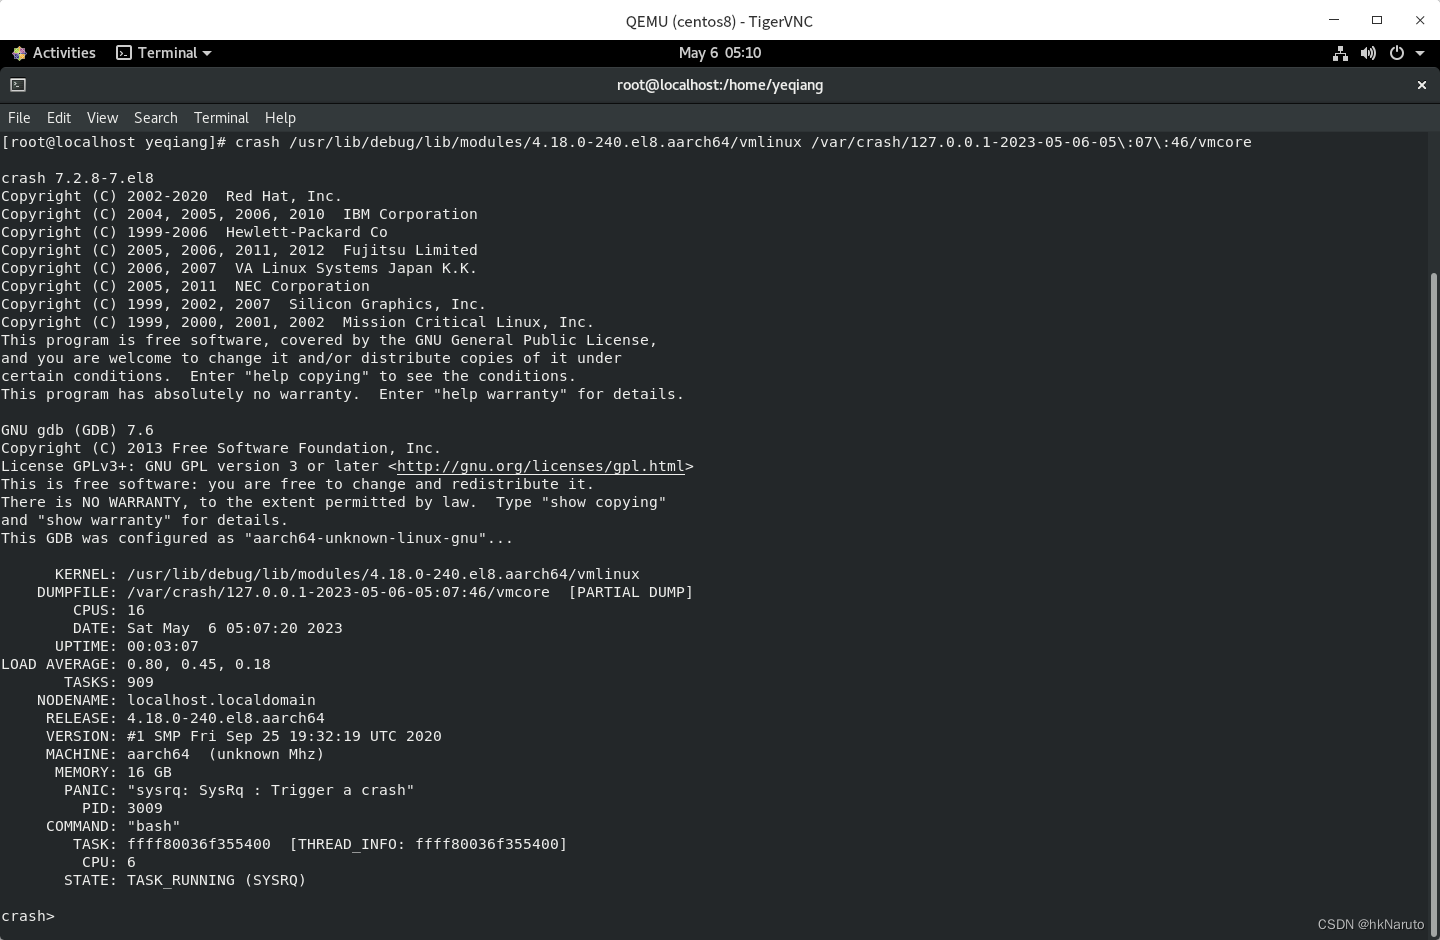Image resolution: width=1440 pixels, height=940 pixels.
Task: Open the Help menu
Action: [x=280, y=118]
